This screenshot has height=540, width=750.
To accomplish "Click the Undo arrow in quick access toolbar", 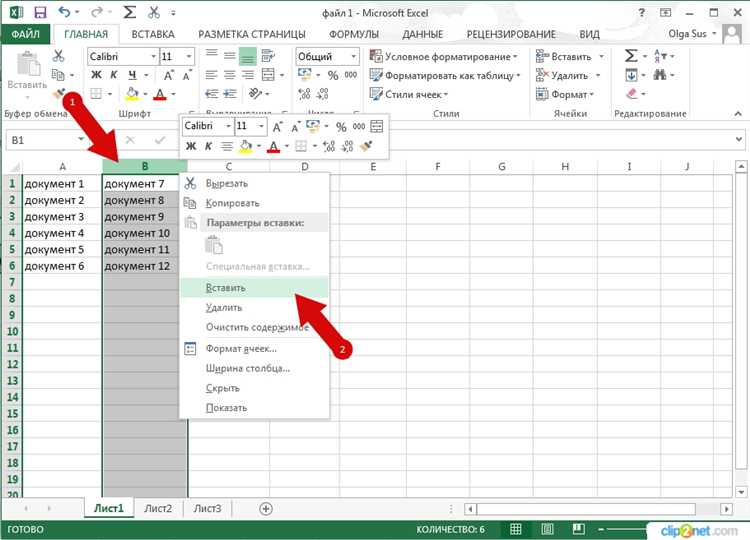I will (64, 12).
